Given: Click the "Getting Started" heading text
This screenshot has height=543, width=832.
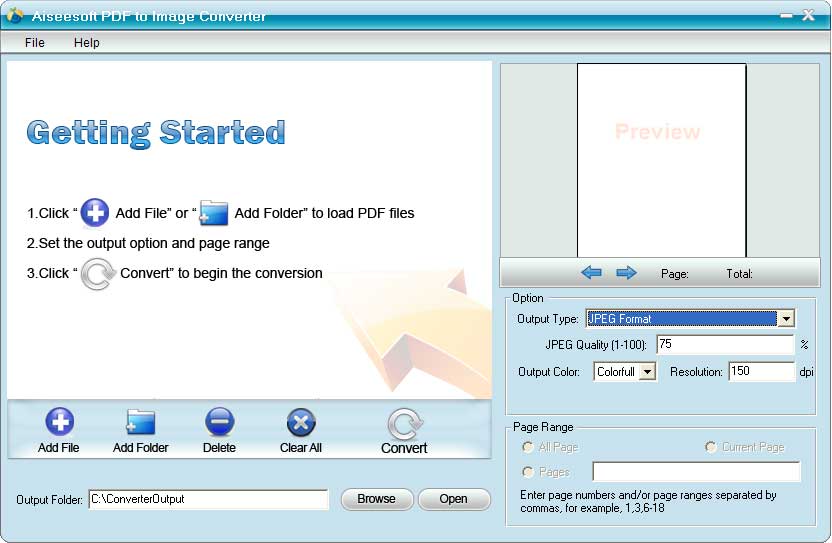Looking at the screenshot, I should [x=156, y=133].
